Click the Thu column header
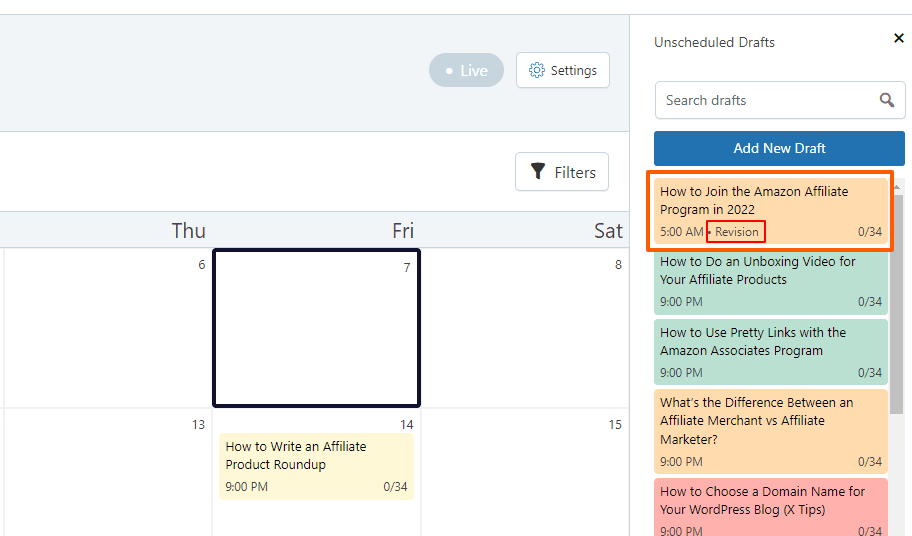Image resolution: width=912 pixels, height=536 pixels. (188, 231)
